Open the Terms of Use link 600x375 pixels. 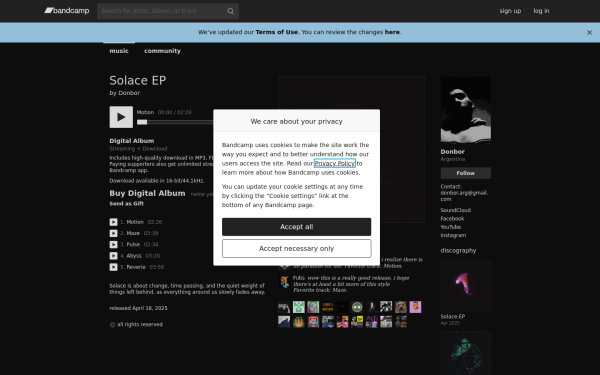click(x=276, y=32)
